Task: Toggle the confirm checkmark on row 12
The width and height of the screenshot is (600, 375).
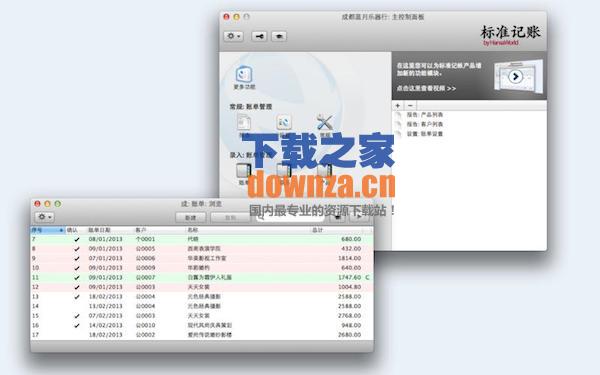Action: (77, 287)
